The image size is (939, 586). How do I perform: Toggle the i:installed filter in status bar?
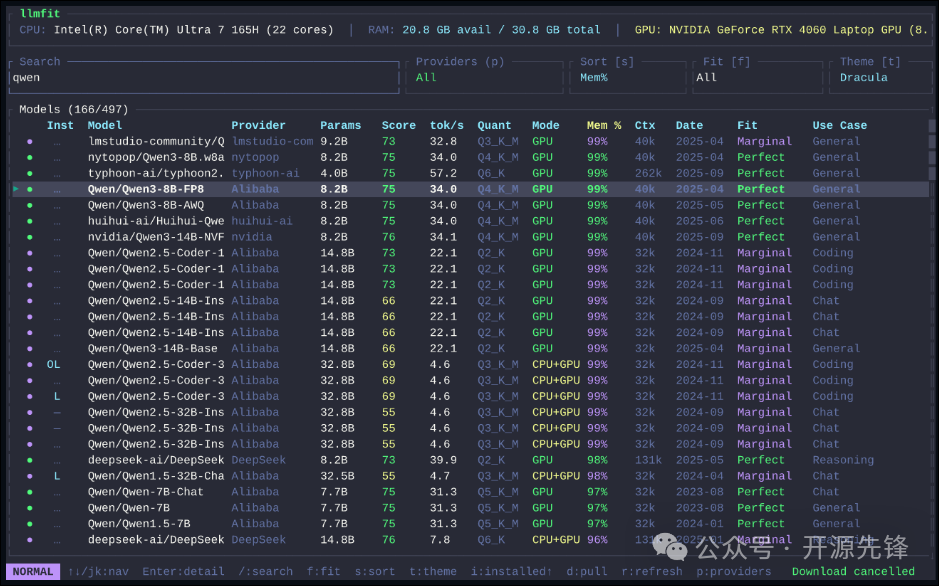click(507, 572)
